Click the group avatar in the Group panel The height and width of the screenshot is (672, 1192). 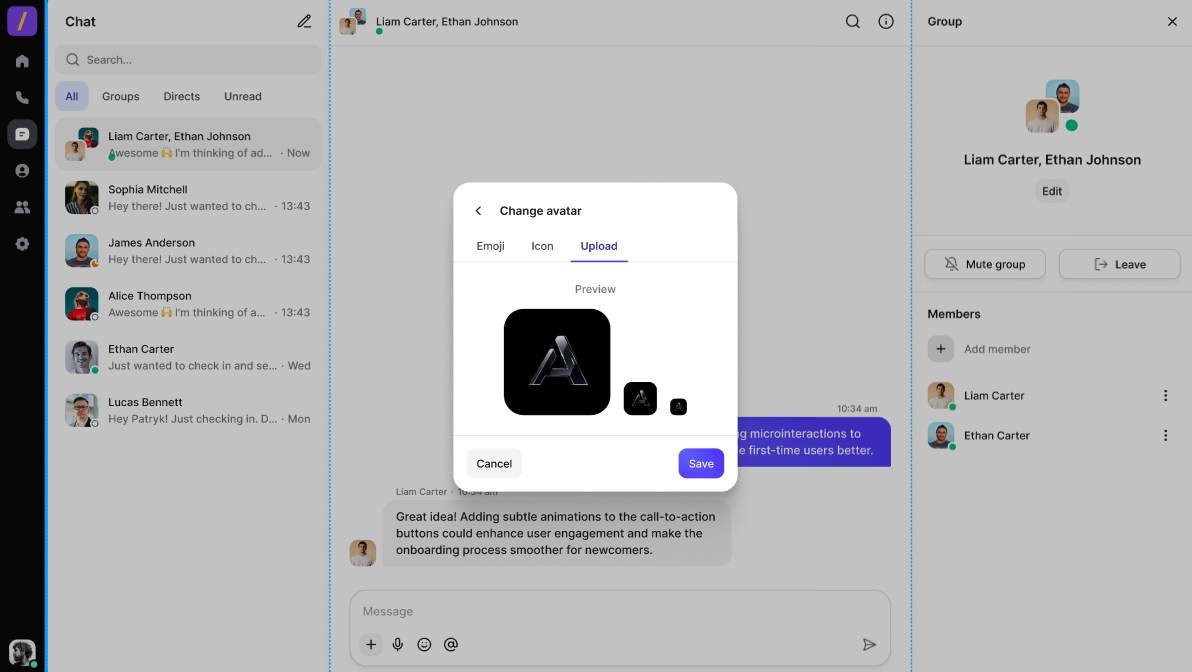click(x=1052, y=106)
